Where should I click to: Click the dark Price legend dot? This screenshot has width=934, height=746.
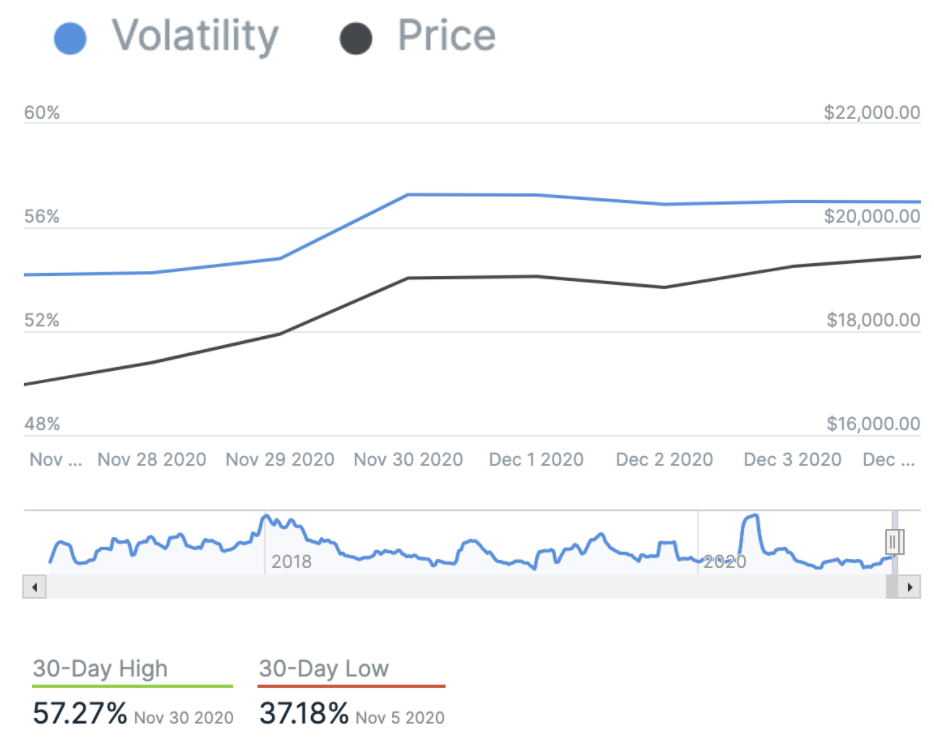pos(356,39)
